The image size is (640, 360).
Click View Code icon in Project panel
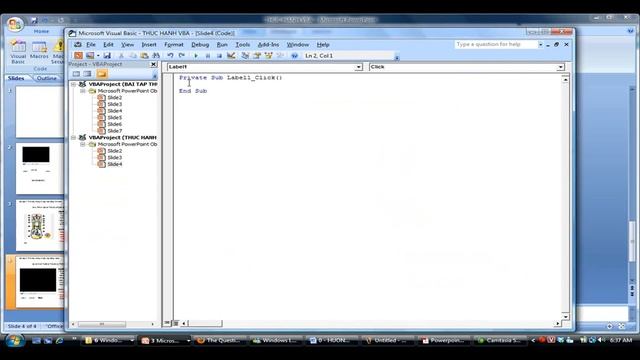point(76,74)
